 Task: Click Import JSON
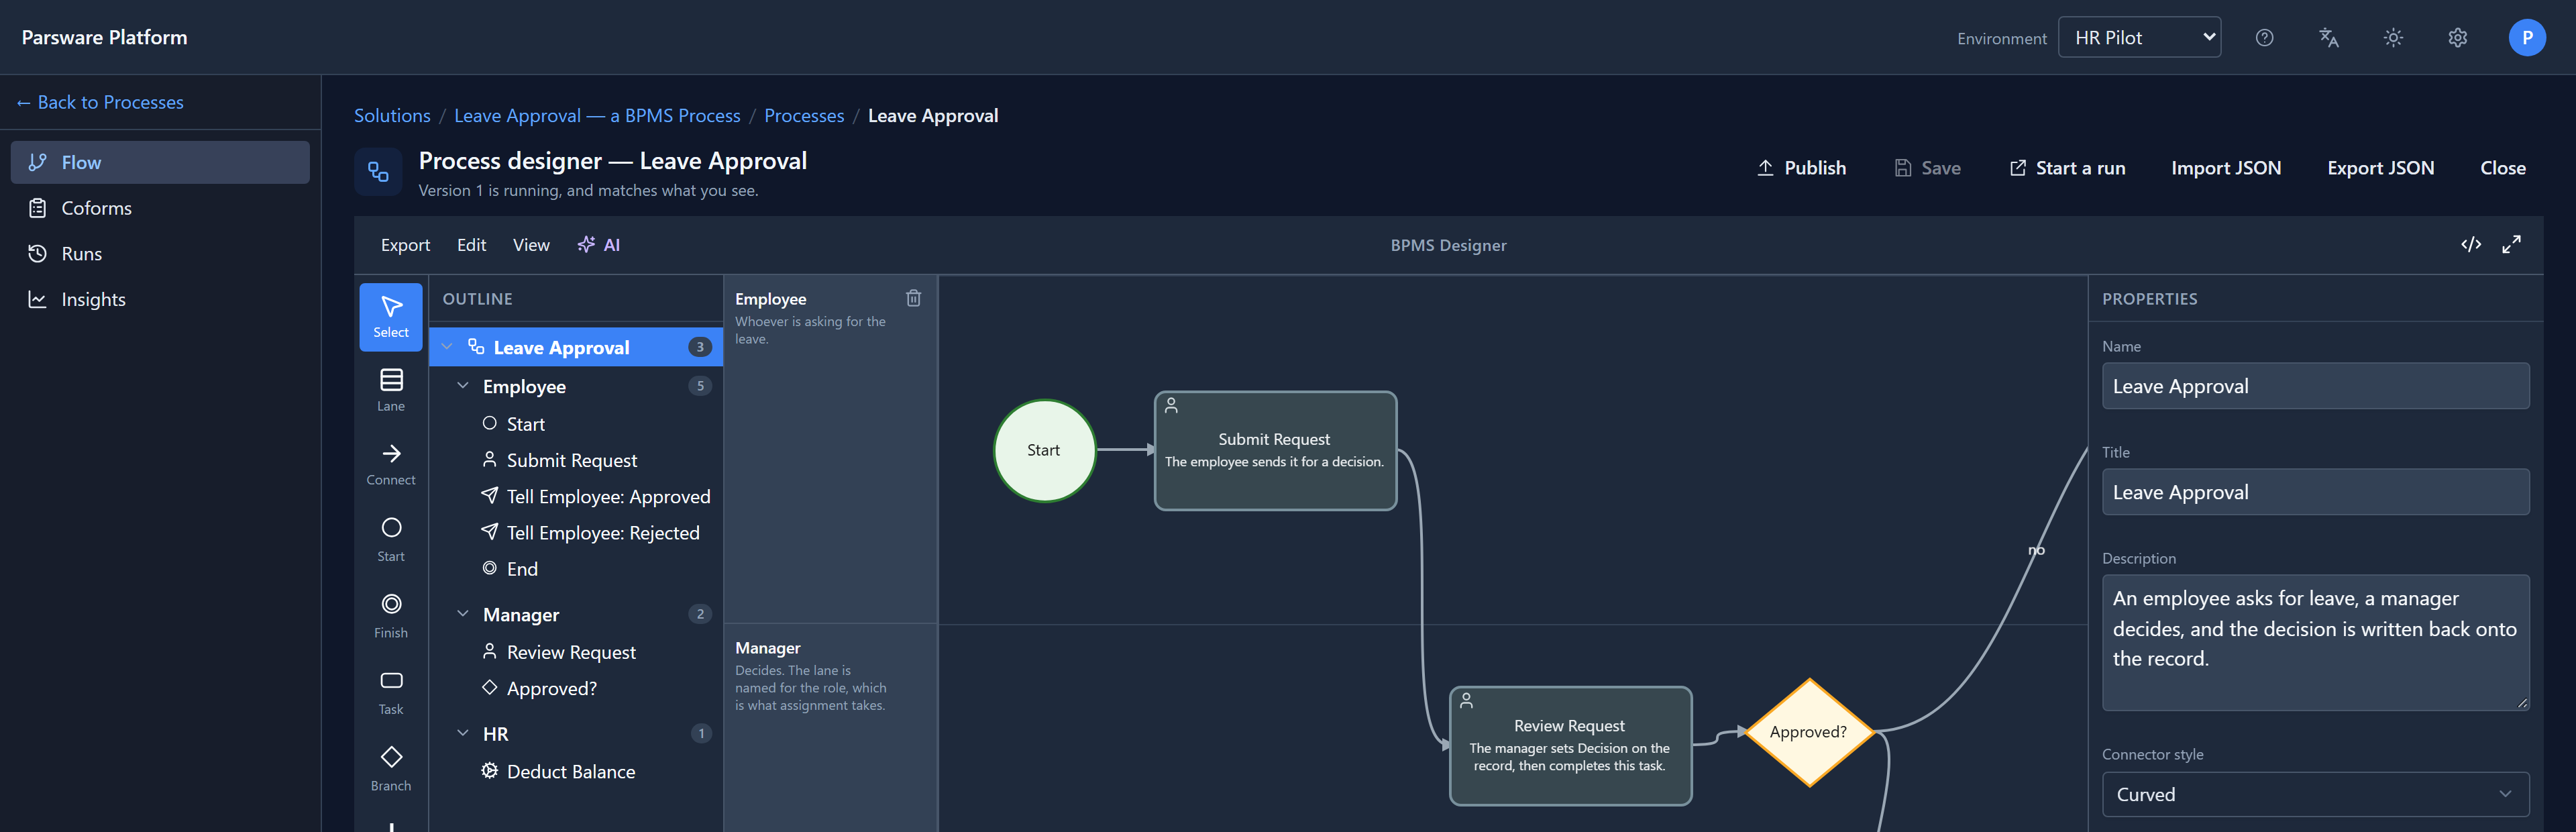(x=2226, y=168)
